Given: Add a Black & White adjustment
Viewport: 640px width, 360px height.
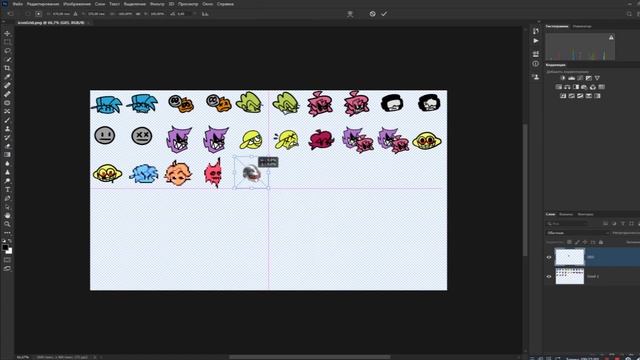Looking at the screenshot, I should (x=576, y=87).
